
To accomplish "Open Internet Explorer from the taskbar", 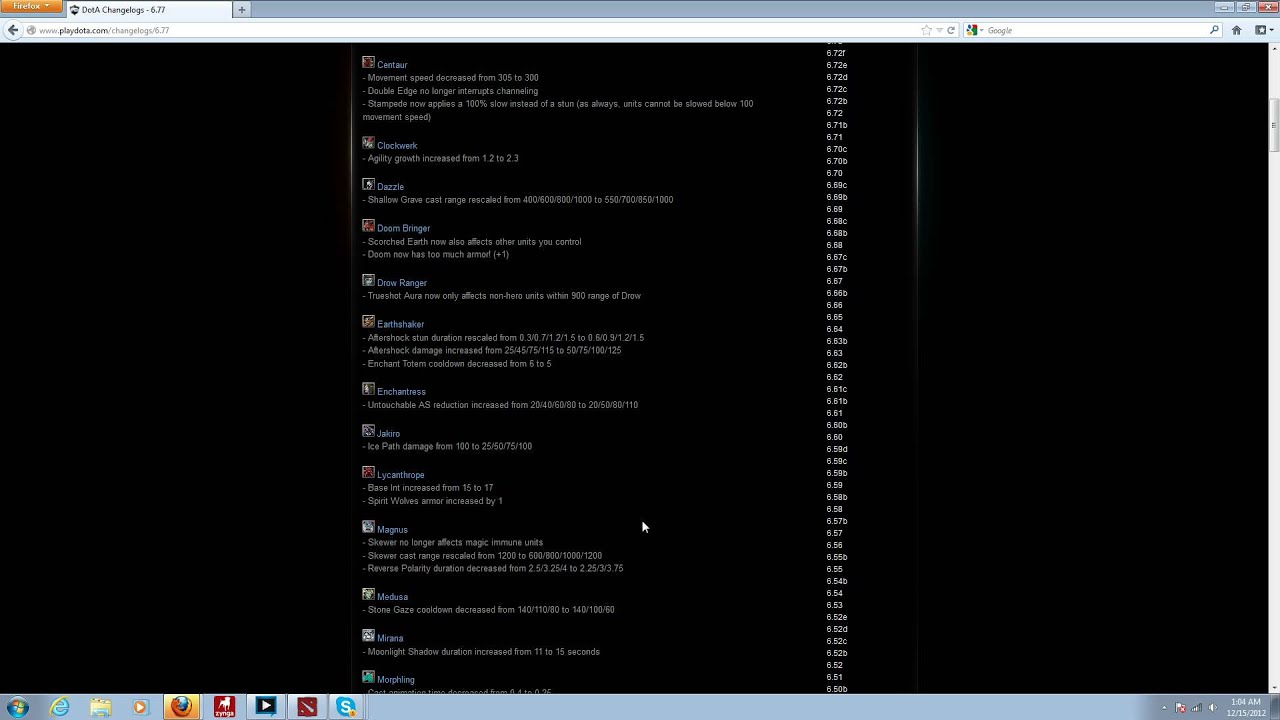I will click(60, 707).
